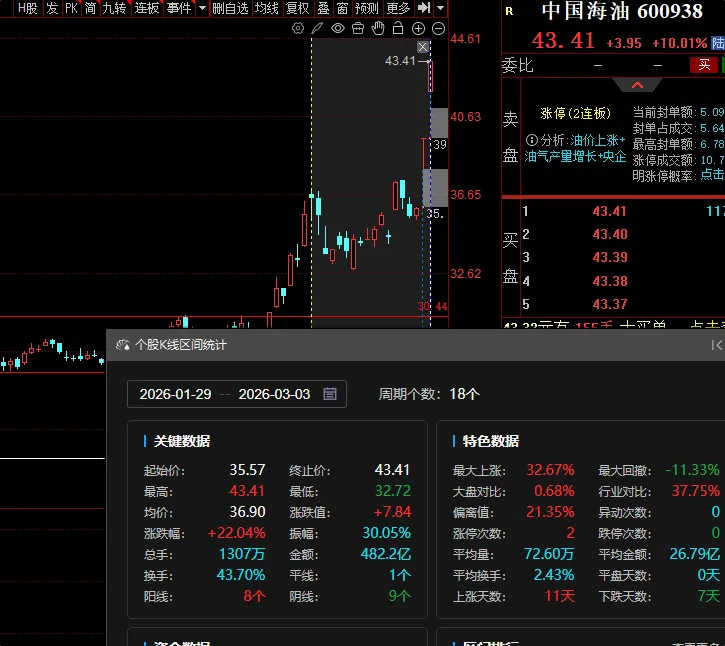The image size is (725, 646).
Task: Click the 关键数据 section header
Action: pos(181,441)
